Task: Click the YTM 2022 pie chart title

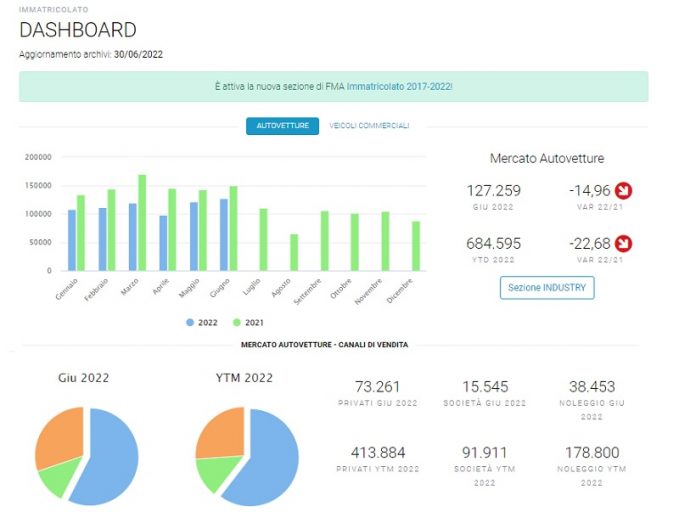Action: pyautogui.click(x=244, y=378)
